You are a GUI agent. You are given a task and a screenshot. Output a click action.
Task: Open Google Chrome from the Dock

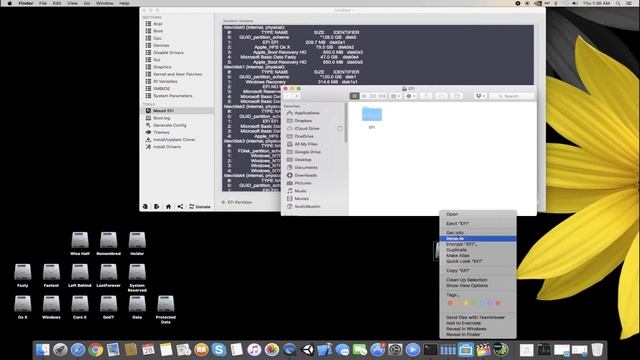tap(96, 350)
